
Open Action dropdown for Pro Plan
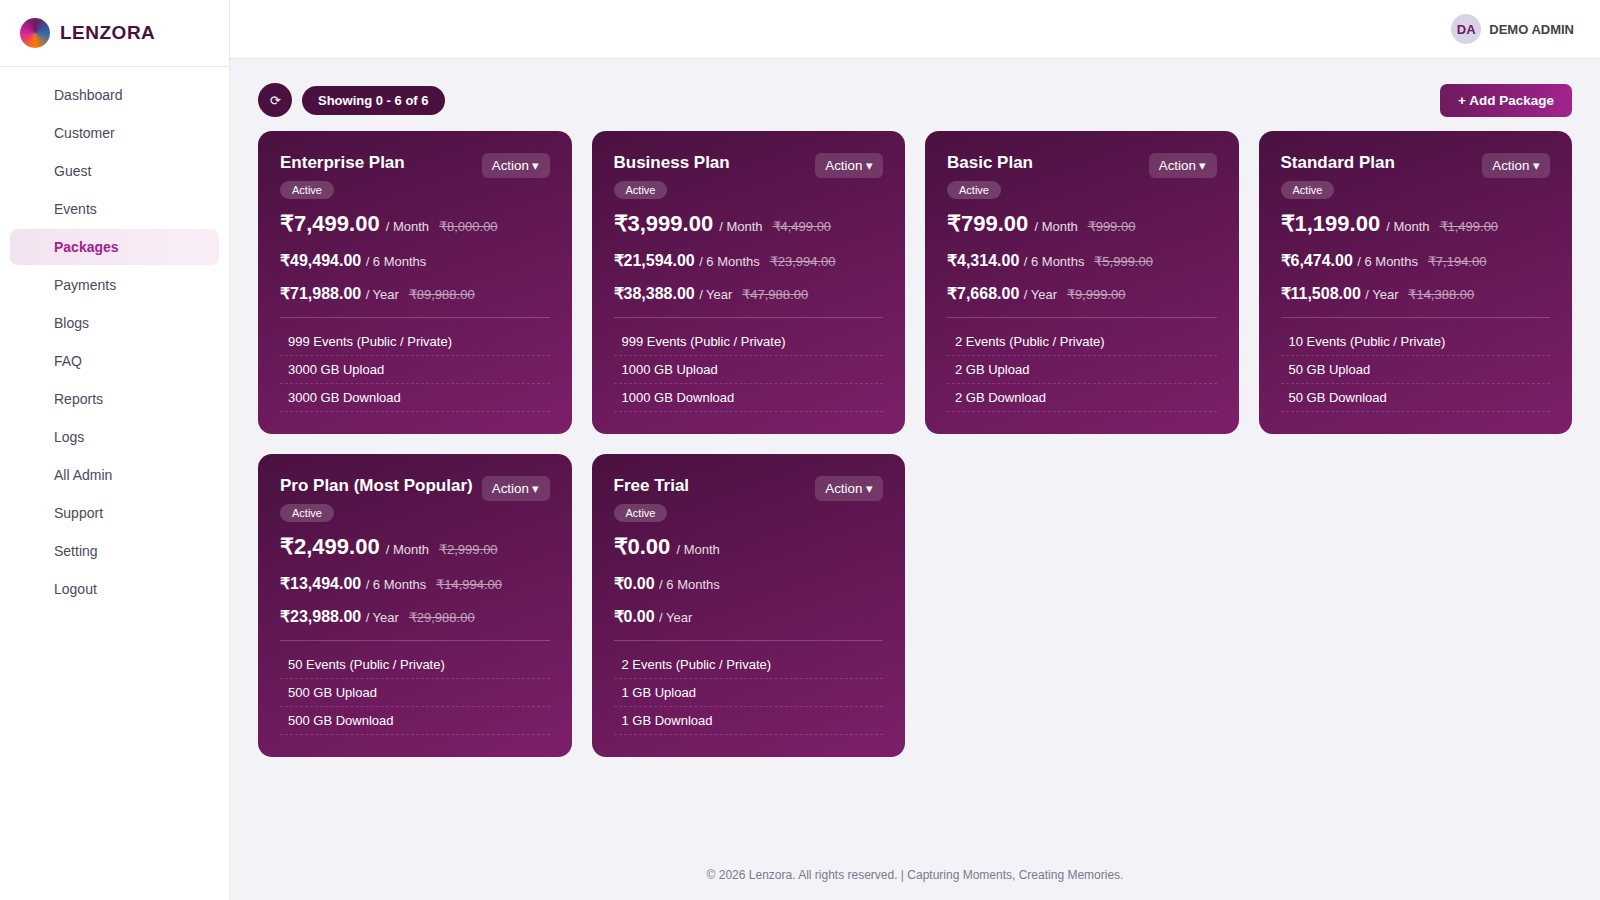[516, 489]
